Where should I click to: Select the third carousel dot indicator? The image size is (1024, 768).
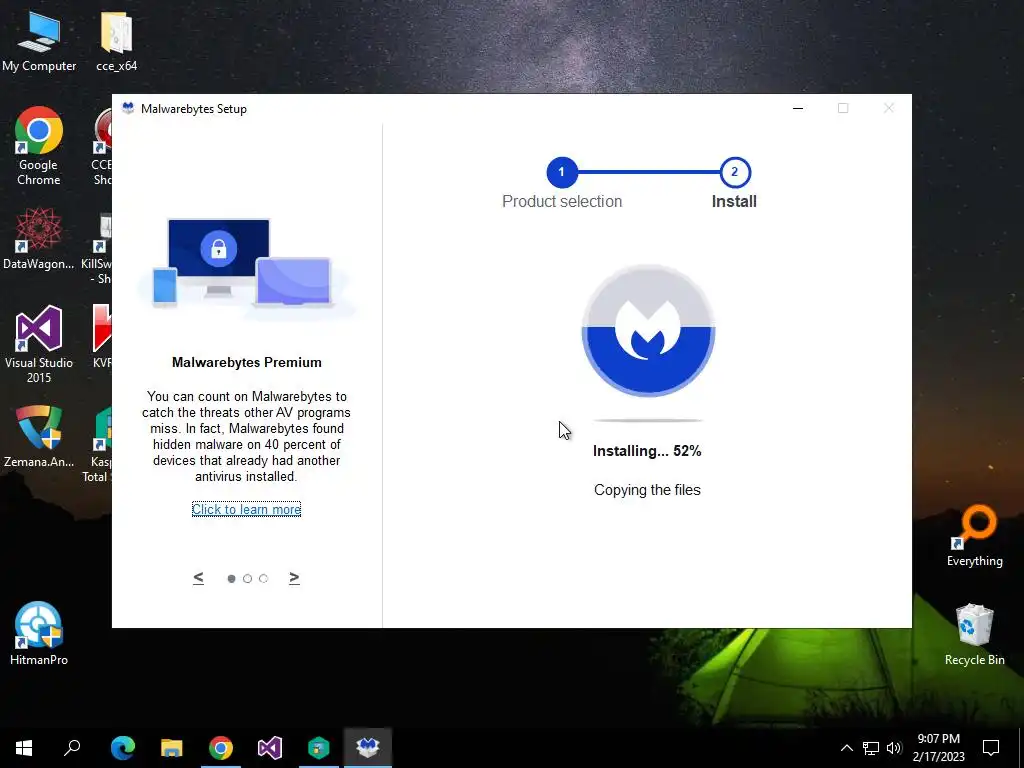[263, 579]
